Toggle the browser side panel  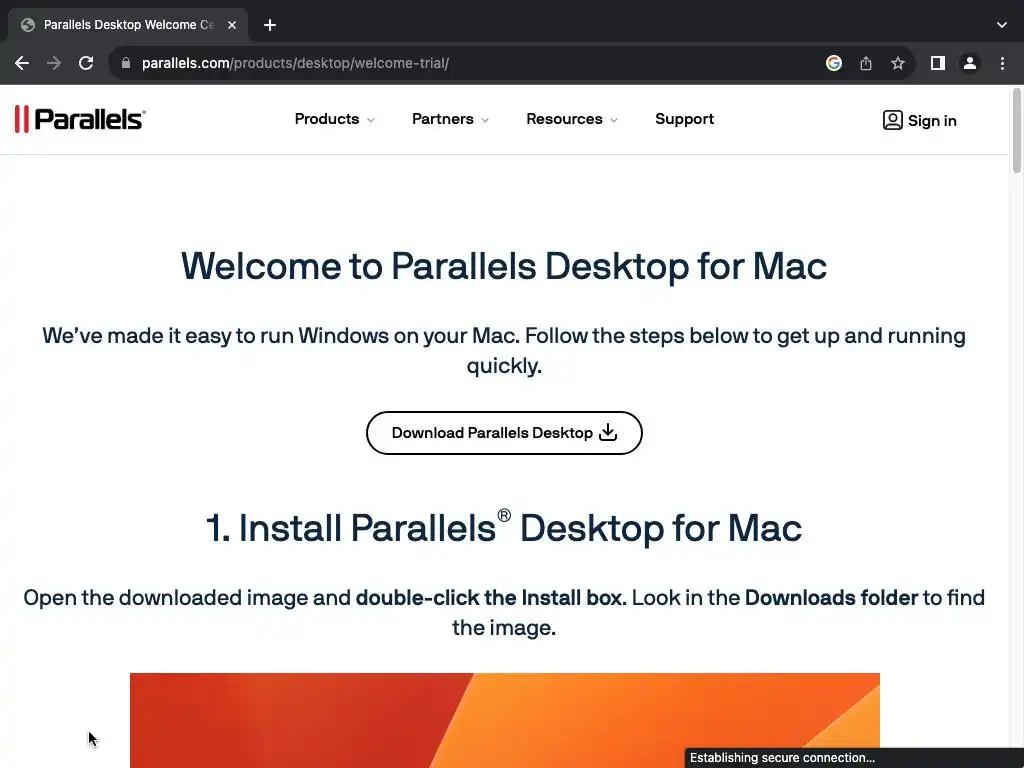point(938,63)
